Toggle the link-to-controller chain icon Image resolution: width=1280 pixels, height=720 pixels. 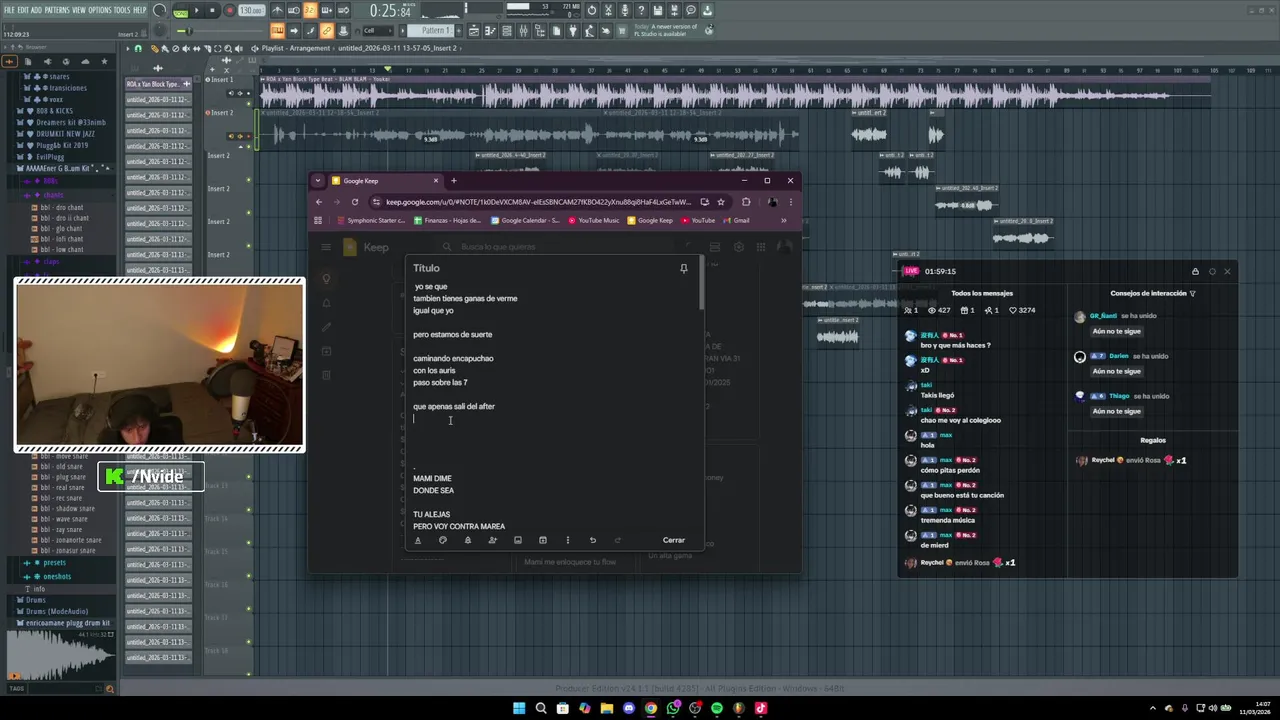coord(327,30)
